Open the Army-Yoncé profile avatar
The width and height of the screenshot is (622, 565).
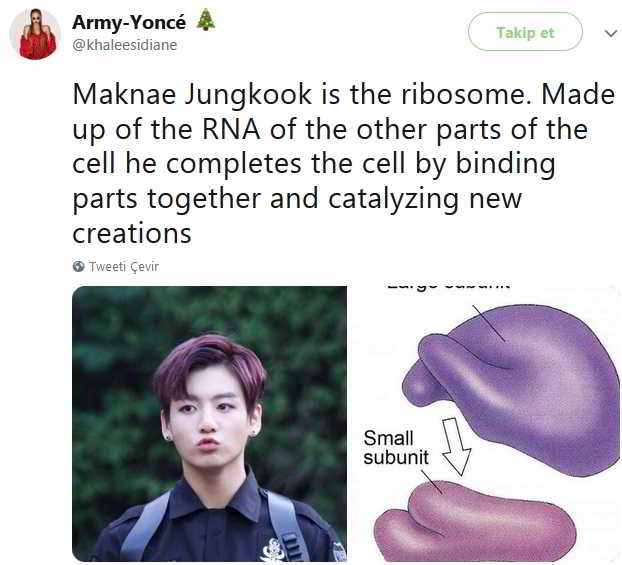35,34
